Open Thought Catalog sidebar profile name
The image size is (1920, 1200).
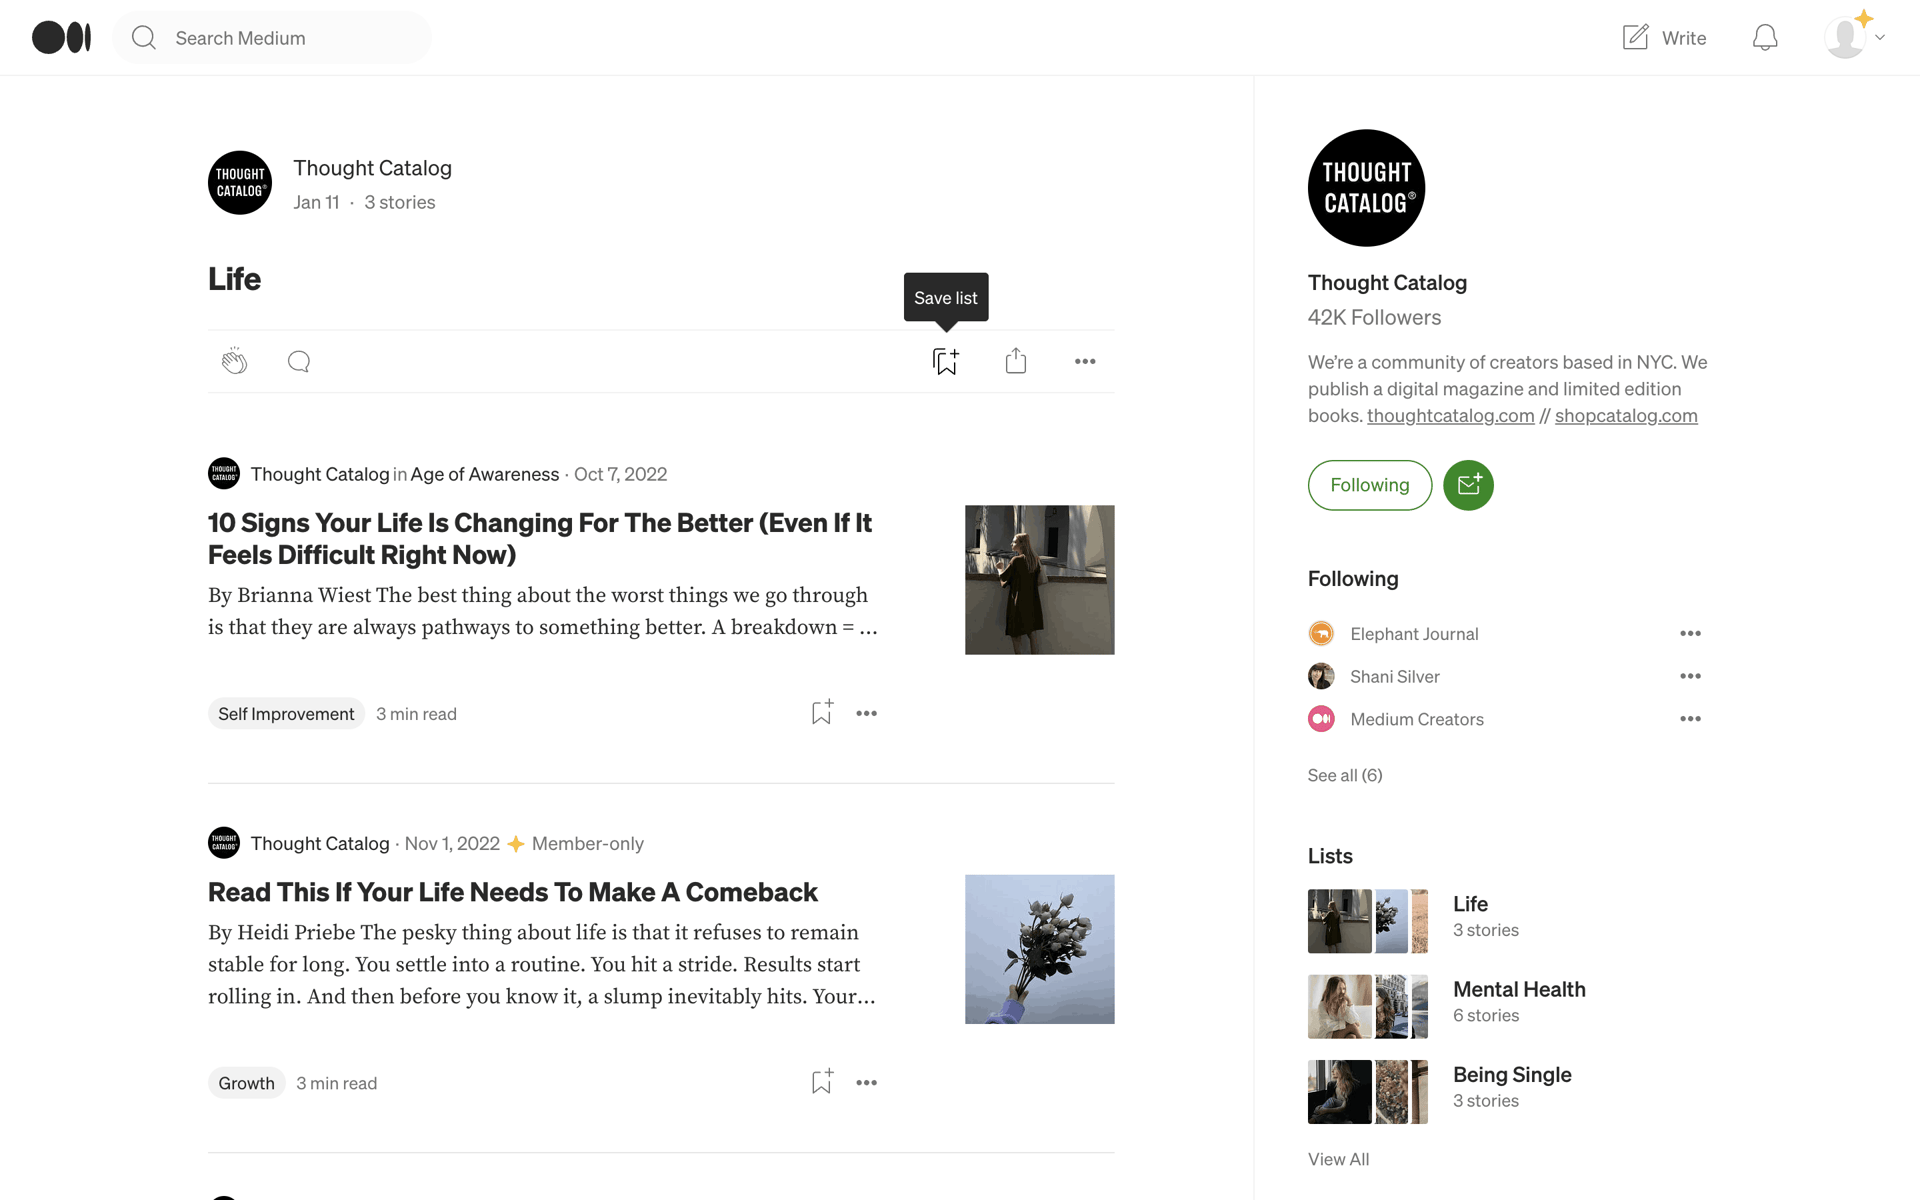1387,283
